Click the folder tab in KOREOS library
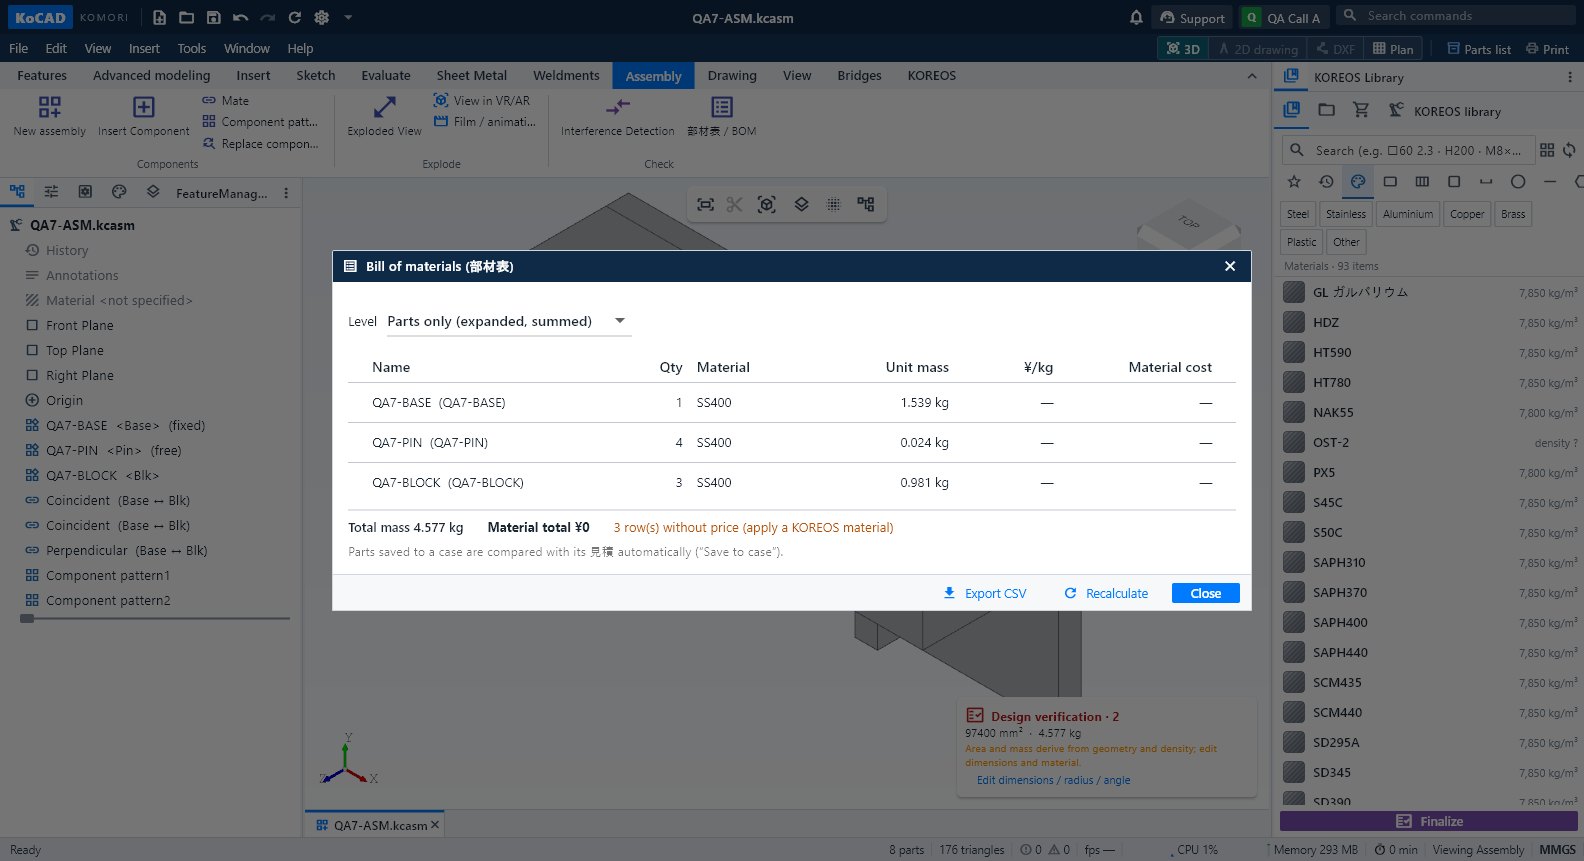Image resolution: width=1584 pixels, height=861 pixels. [1327, 110]
